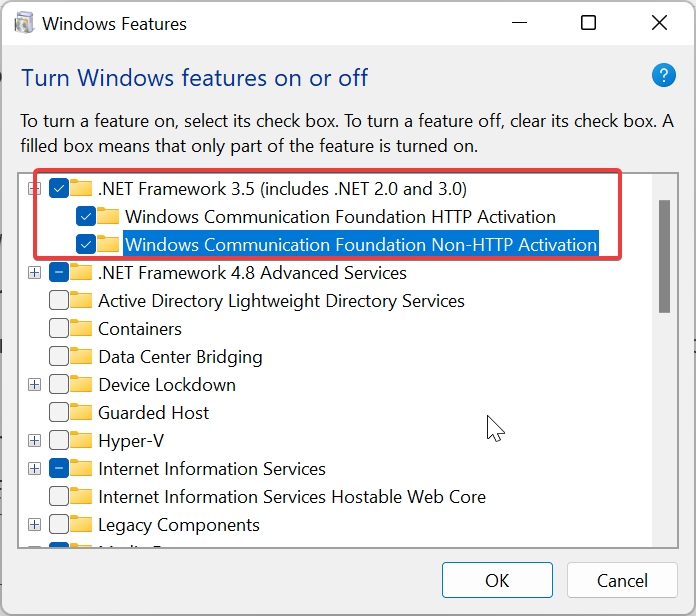Click the vertical scrollbar thumb
Viewport: 696px width, 616px height.
pos(664,256)
